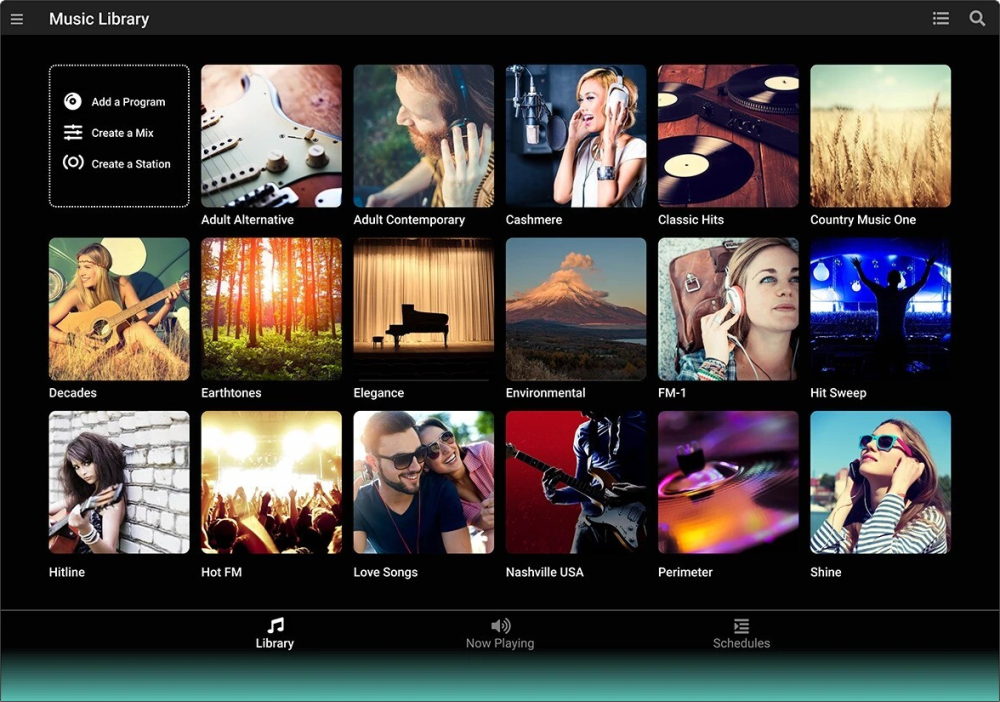Click the Create a Station option
This screenshot has width=1000, height=702.
(130, 163)
